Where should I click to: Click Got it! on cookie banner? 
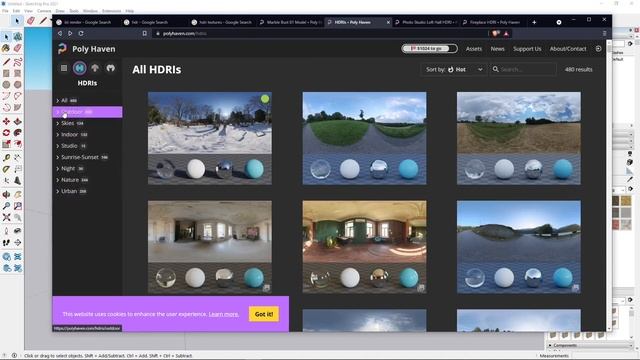click(x=264, y=314)
